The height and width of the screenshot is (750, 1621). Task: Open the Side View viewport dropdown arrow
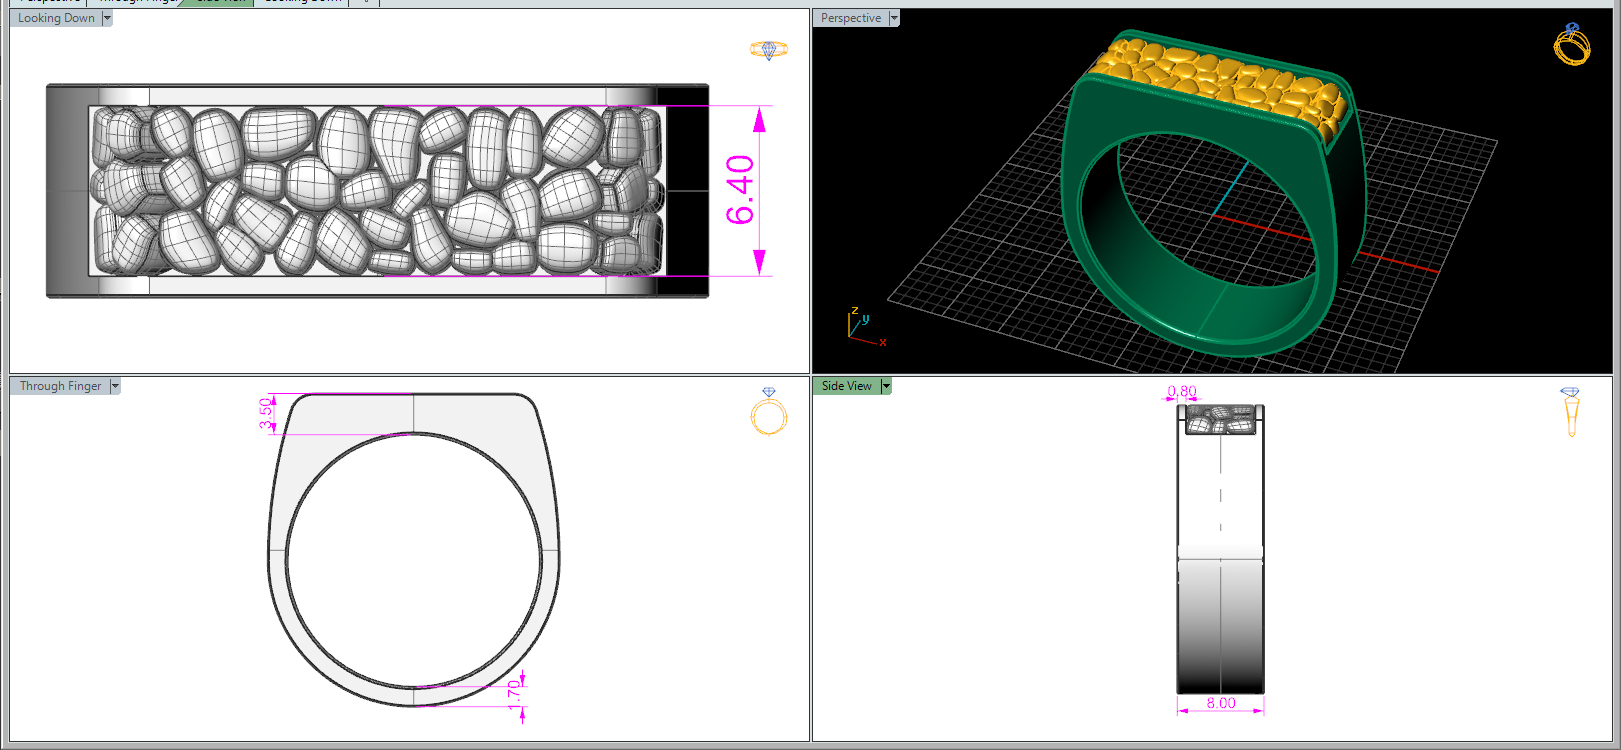(886, 386)
